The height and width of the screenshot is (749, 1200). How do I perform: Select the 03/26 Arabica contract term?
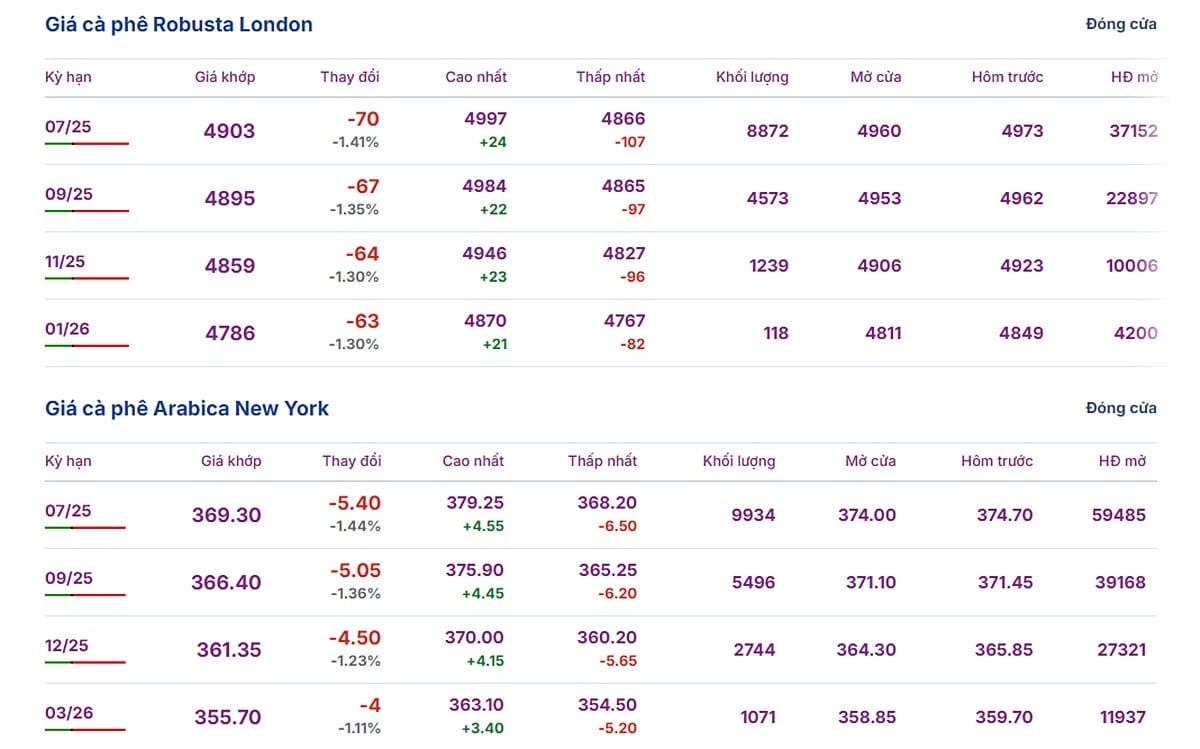(68, 713)
